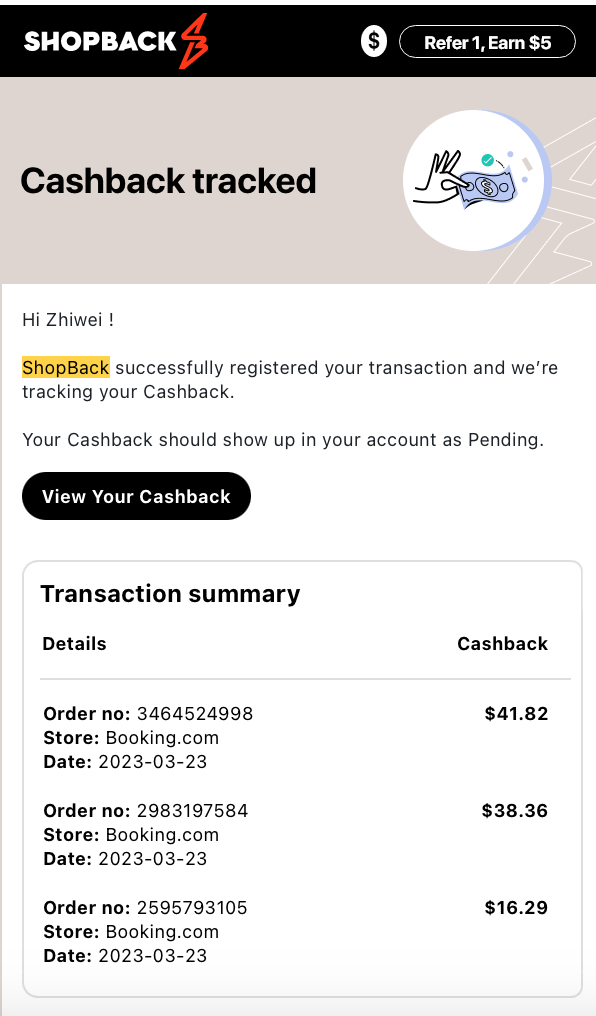The height and width of the screenshot is (1016, 596).
Task: Click the red lightning bolt logo mark
Action: click(194, 41)
